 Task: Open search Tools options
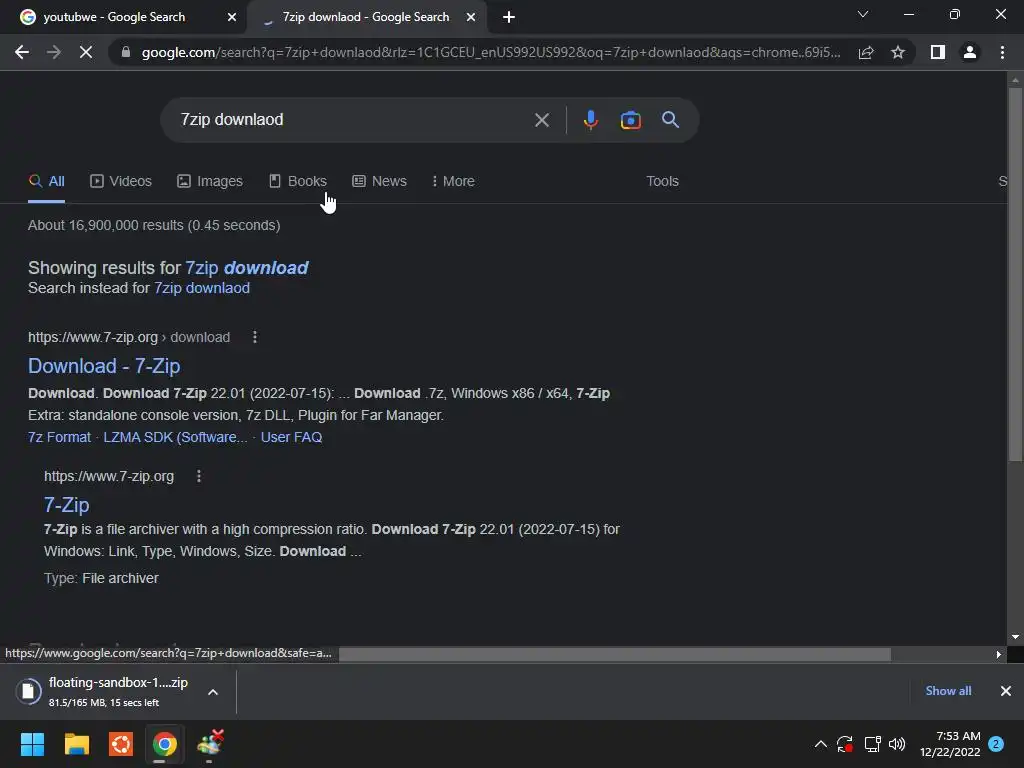point(662,182)
